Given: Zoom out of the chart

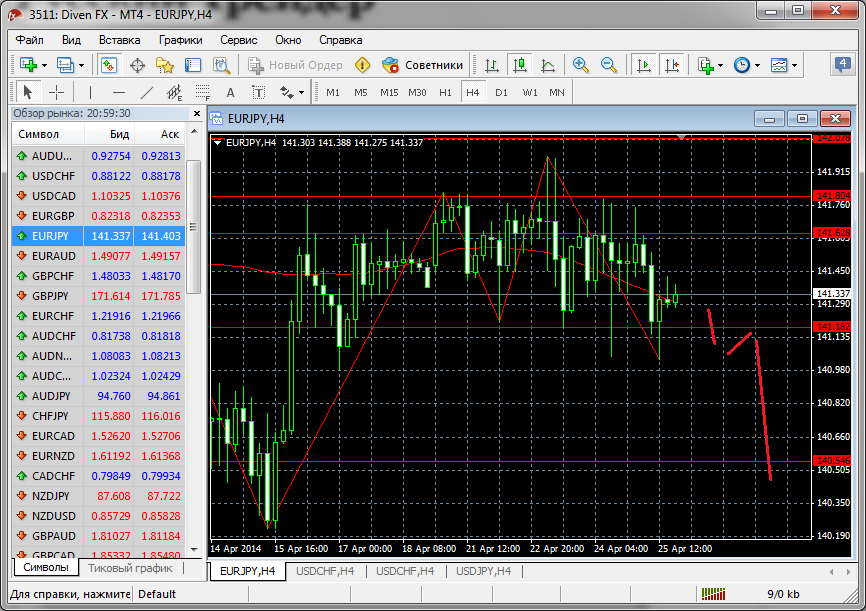Looking at the screenshot, I should coord(609,65).
